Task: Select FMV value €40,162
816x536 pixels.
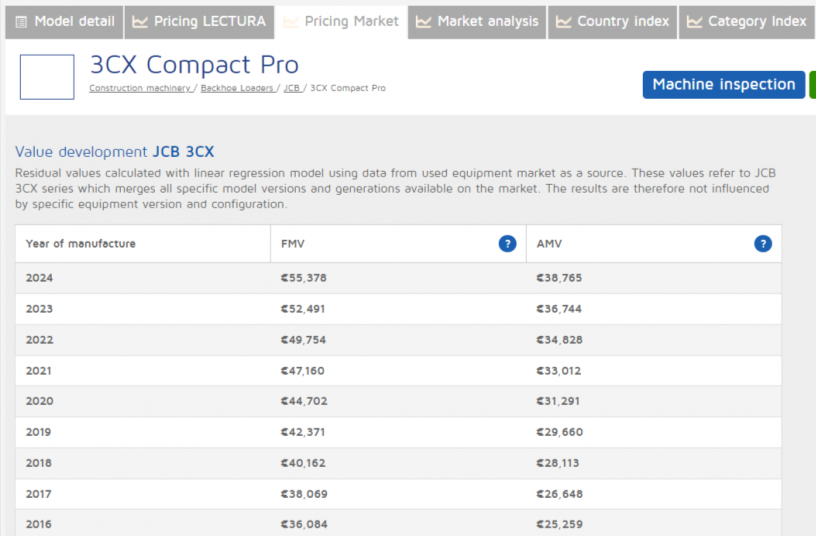Action: pos(303,463)
